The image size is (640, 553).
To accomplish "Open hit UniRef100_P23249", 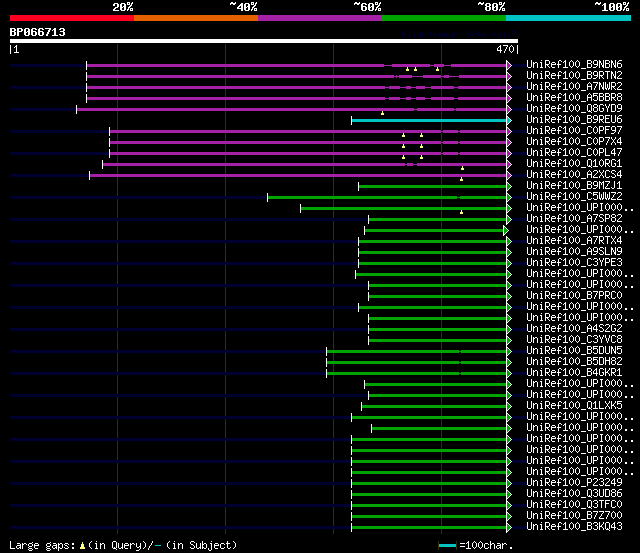I will 574,483.
